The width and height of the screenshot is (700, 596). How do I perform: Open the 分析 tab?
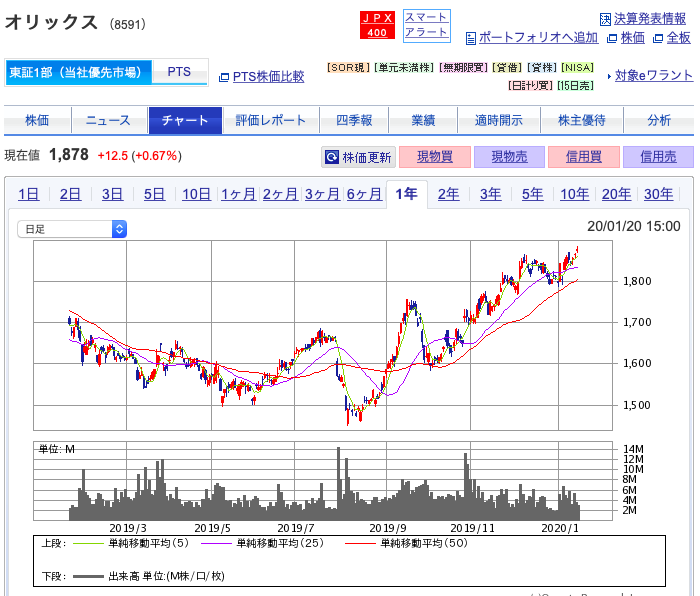click(x=659, y=120)
